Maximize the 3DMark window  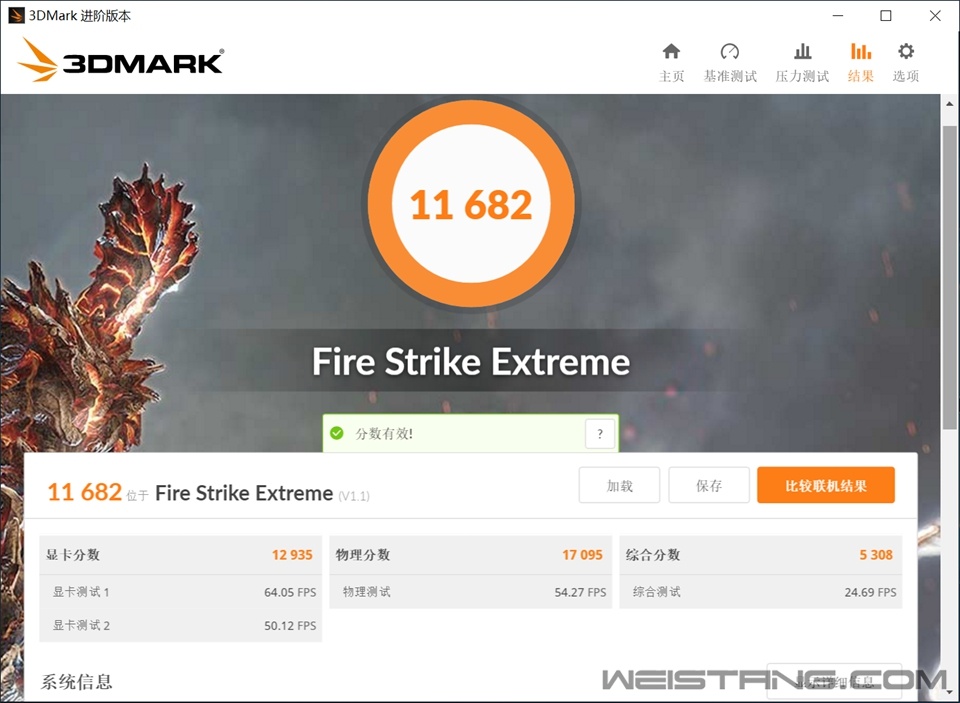(x=885, y=16)
